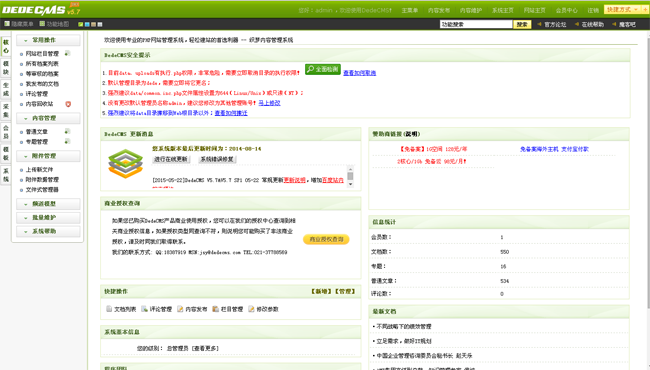Click red shield icon beside 内容回收站
This screenshot has width=650, height=370.
(x=68, y=104)
